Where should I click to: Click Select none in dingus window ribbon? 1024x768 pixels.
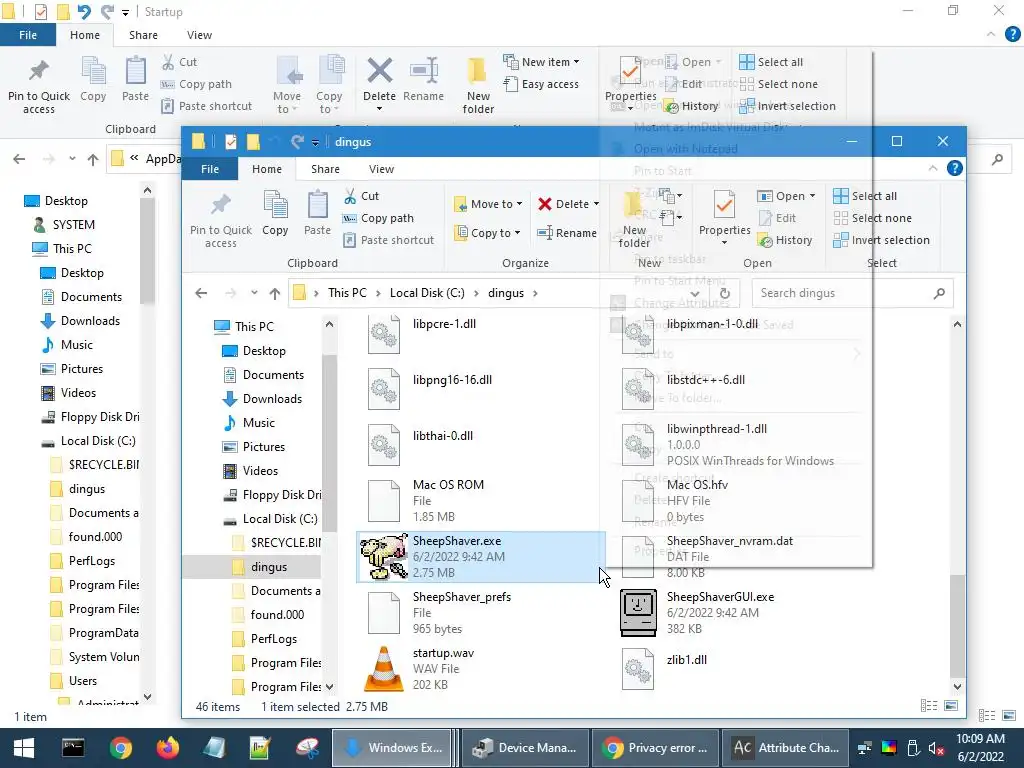[x=872, y=218]
